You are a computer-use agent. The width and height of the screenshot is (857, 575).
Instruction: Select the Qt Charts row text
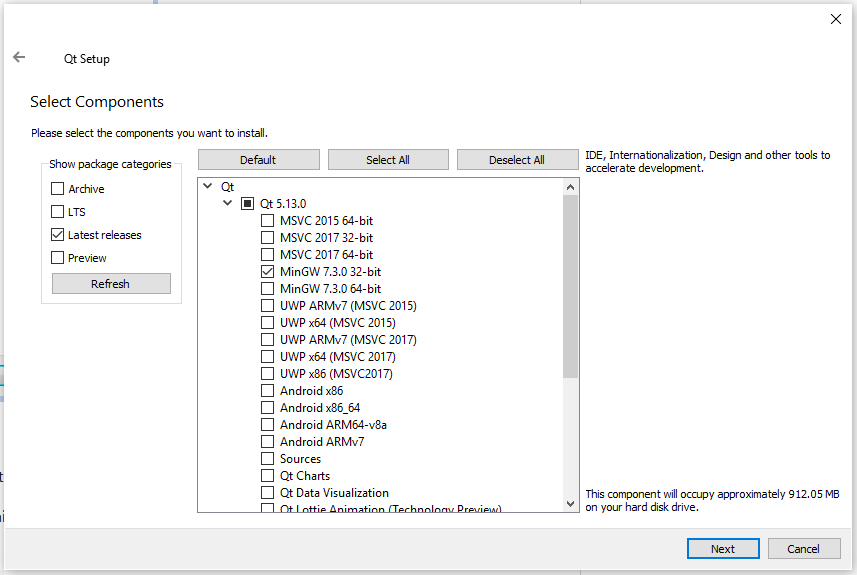(x=305, y=476)
